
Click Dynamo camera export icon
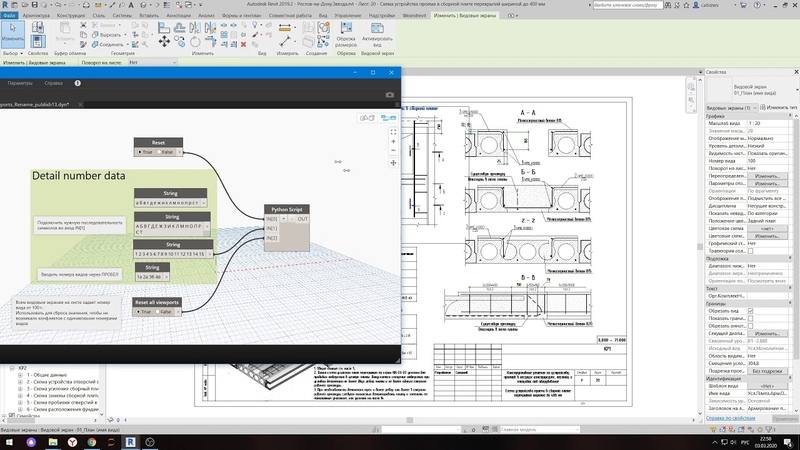pos(390,94)
